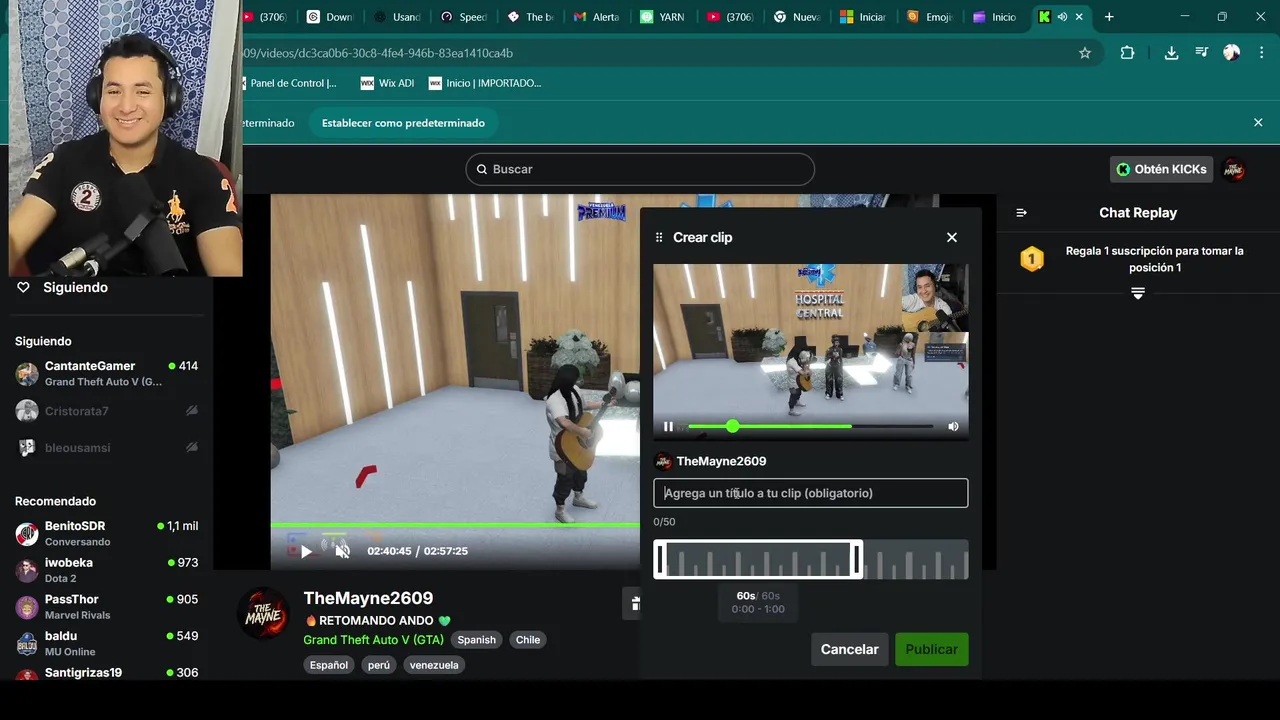Open Wix ADI bookmark
Screen dimensions: 1280x720
click(387, 83)
